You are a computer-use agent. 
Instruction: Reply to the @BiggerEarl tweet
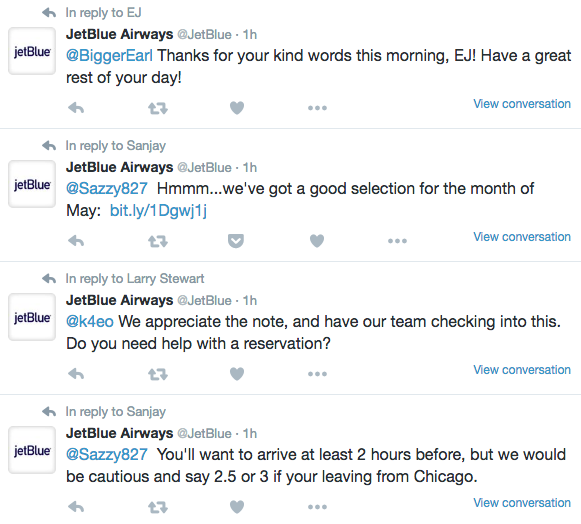[76, 108]
